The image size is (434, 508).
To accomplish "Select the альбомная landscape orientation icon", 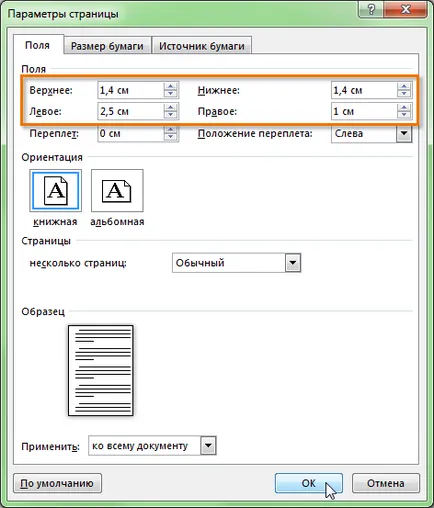I will point(117,190).
